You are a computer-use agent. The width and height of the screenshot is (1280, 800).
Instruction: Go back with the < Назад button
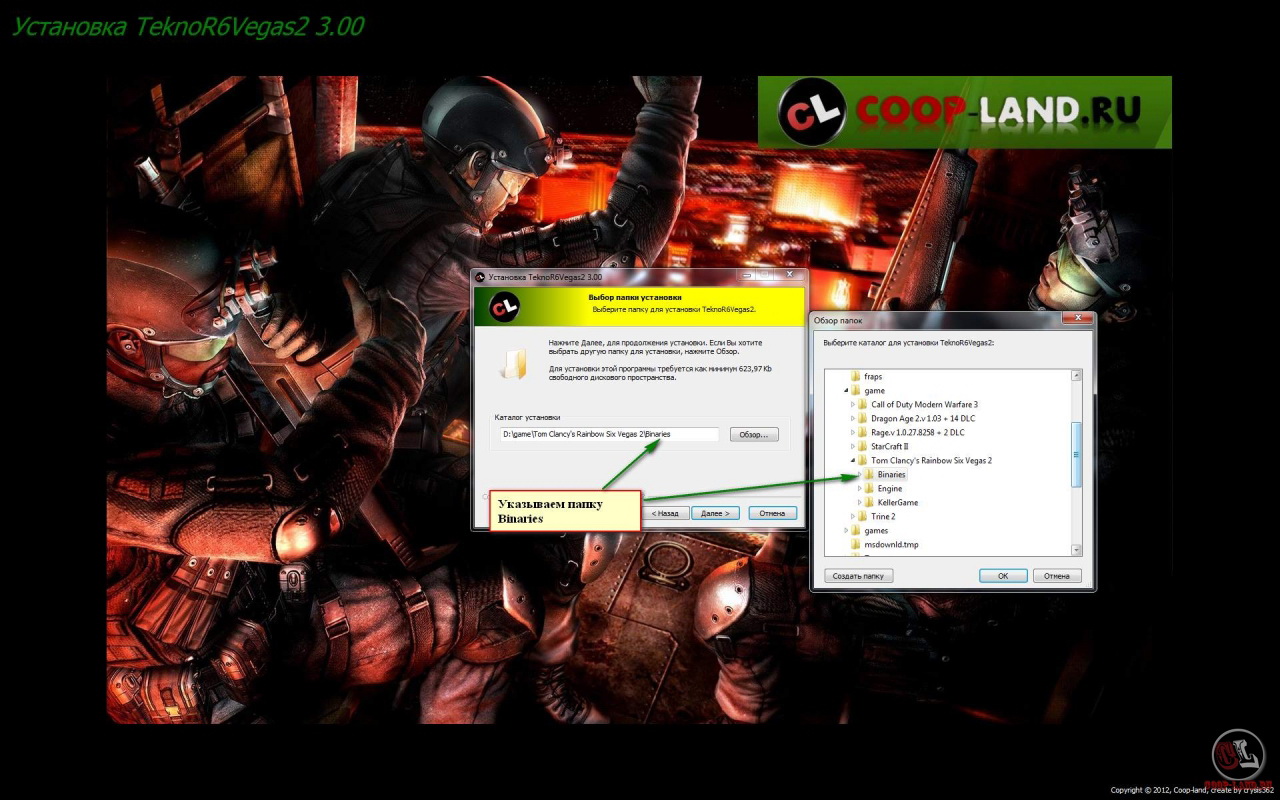[664, 513]
